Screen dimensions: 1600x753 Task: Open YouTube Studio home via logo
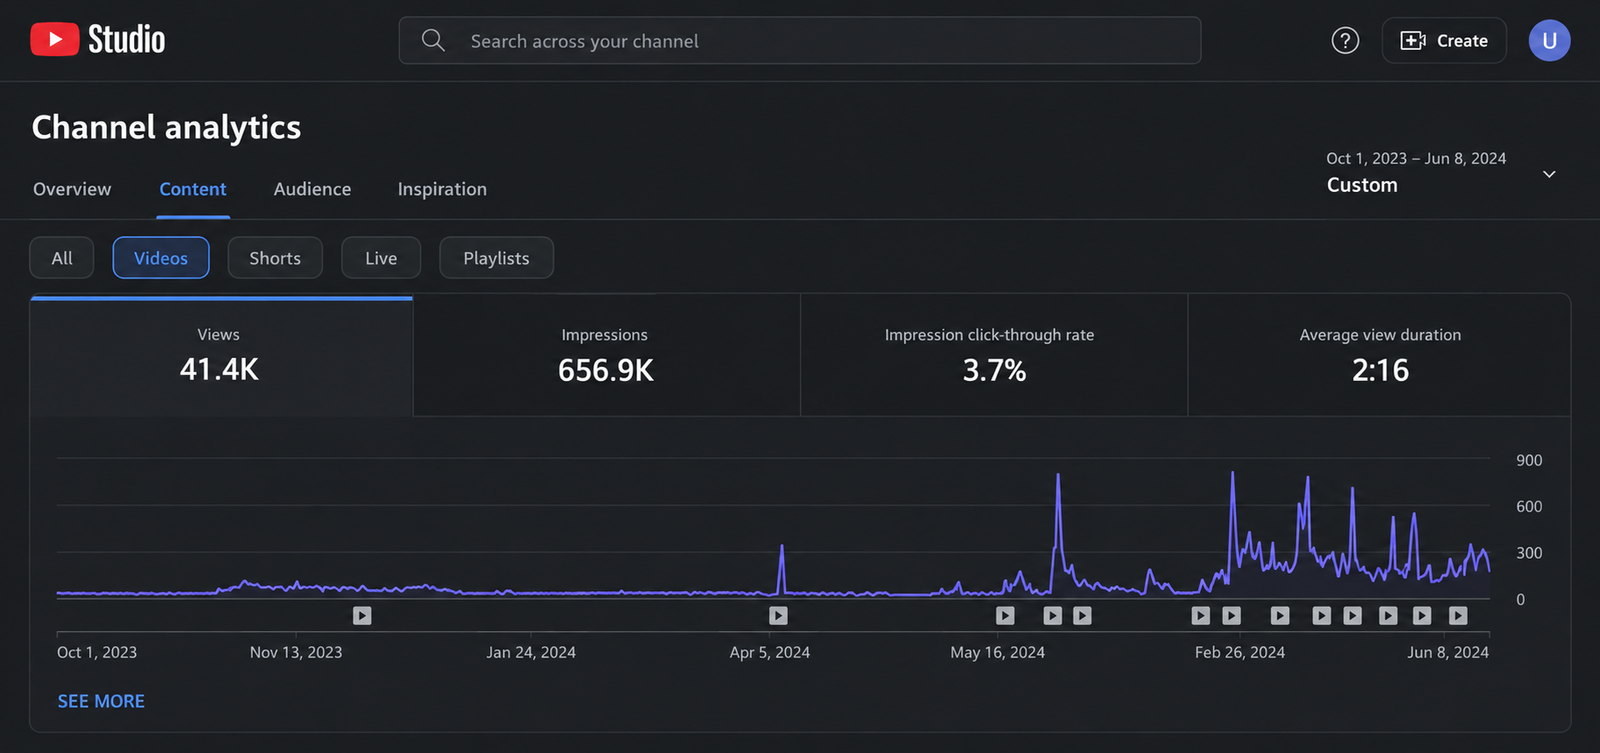[x=97, y=40]
